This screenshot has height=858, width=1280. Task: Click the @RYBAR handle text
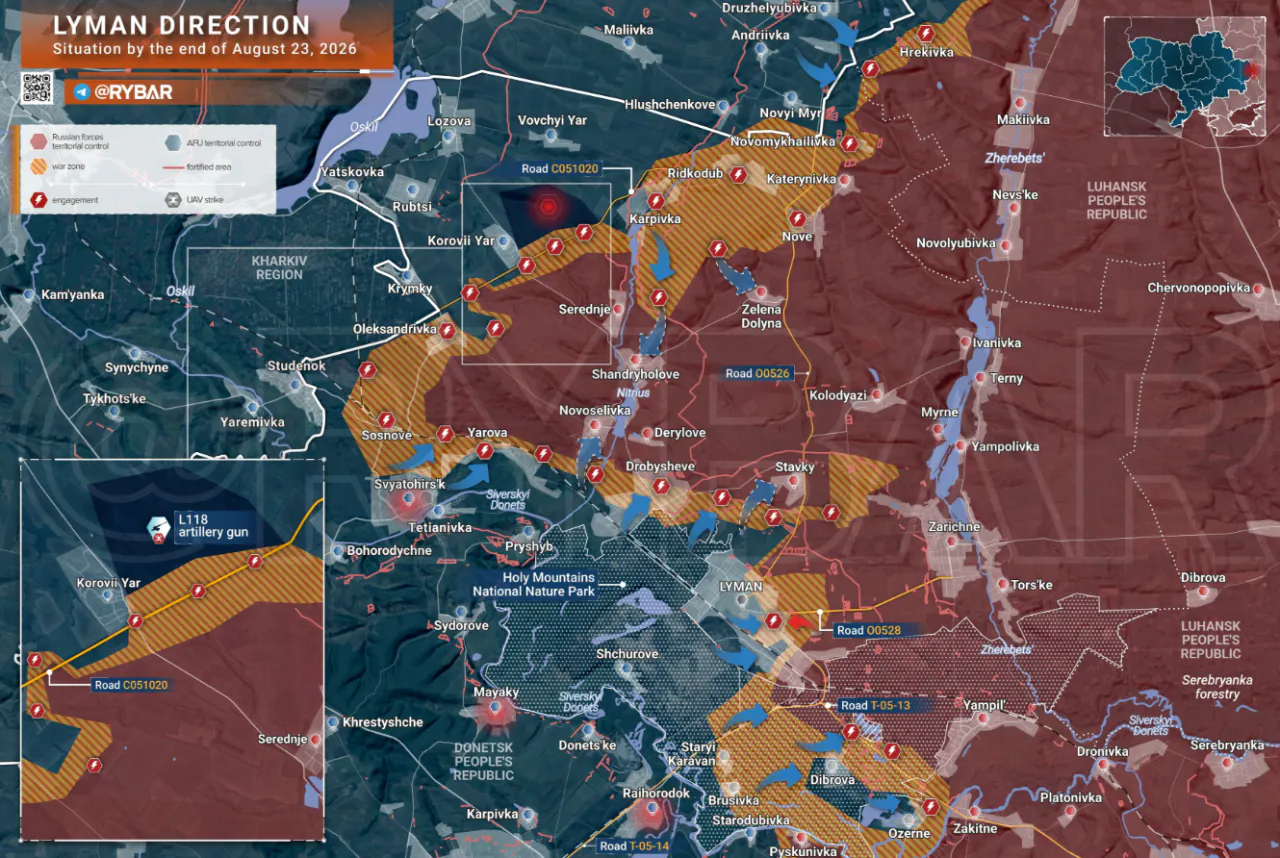[133, 92]
